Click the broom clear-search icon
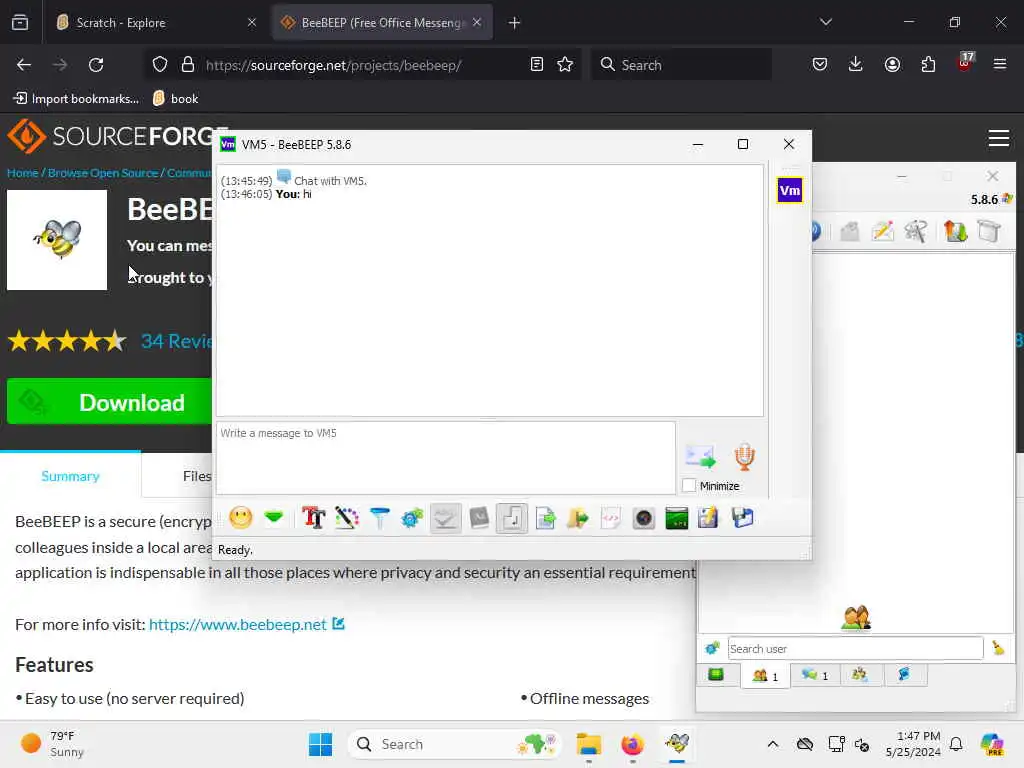The image size is (1024, 768). click(999, 648)
